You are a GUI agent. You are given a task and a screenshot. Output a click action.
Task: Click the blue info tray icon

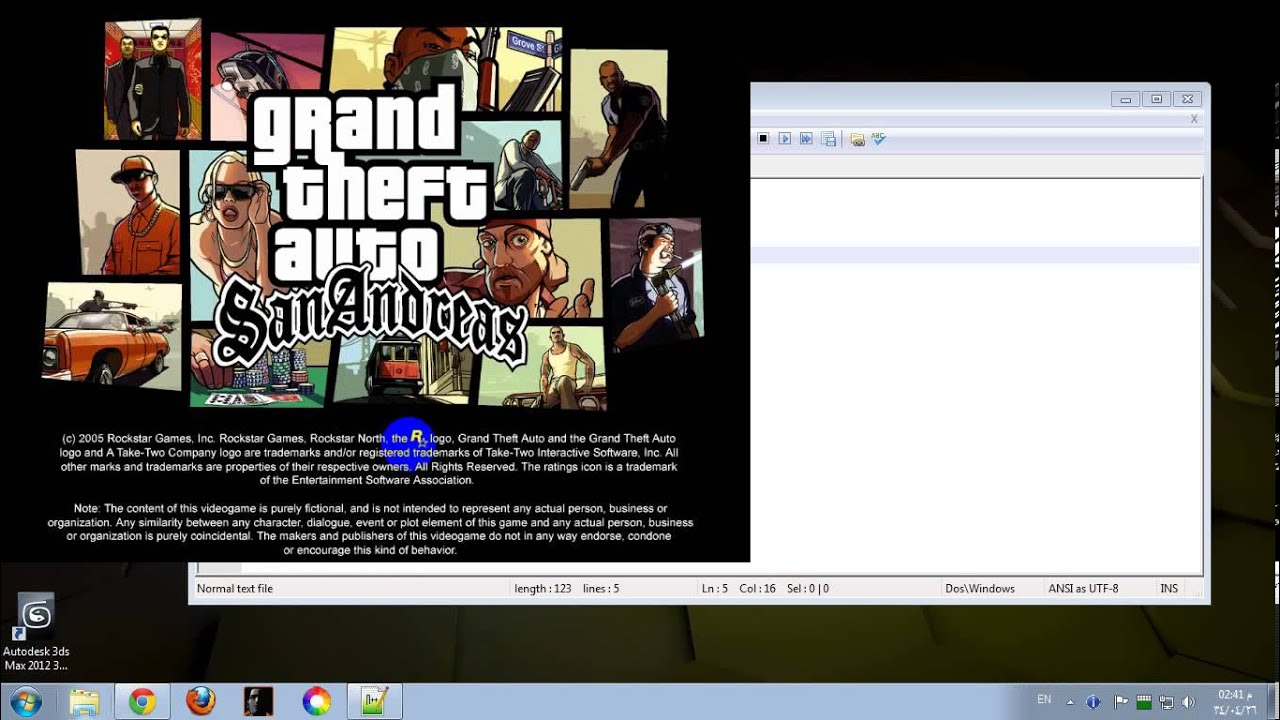[x=1093, y=702]
